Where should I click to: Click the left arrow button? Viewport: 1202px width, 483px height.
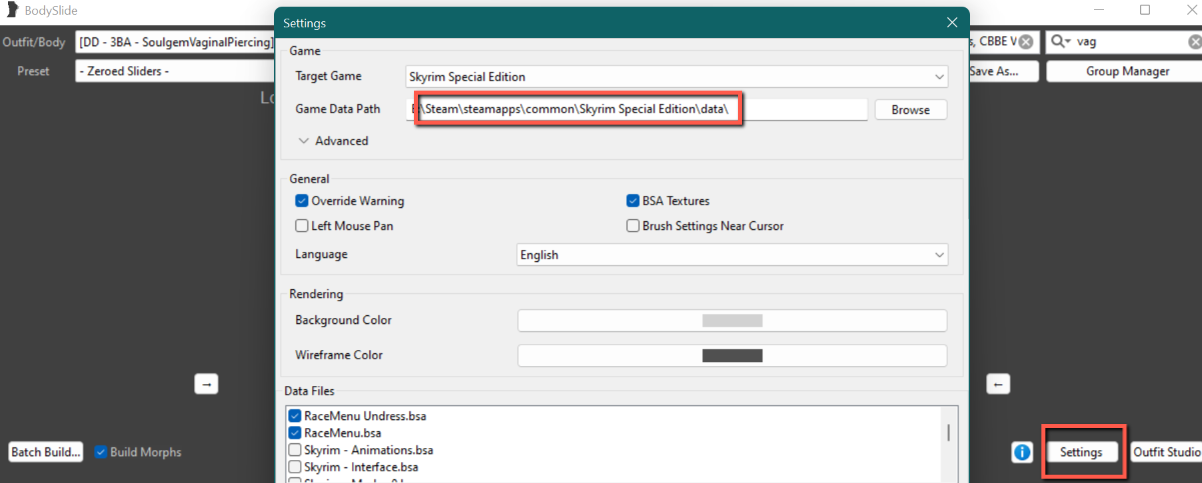tap(998, 384)
